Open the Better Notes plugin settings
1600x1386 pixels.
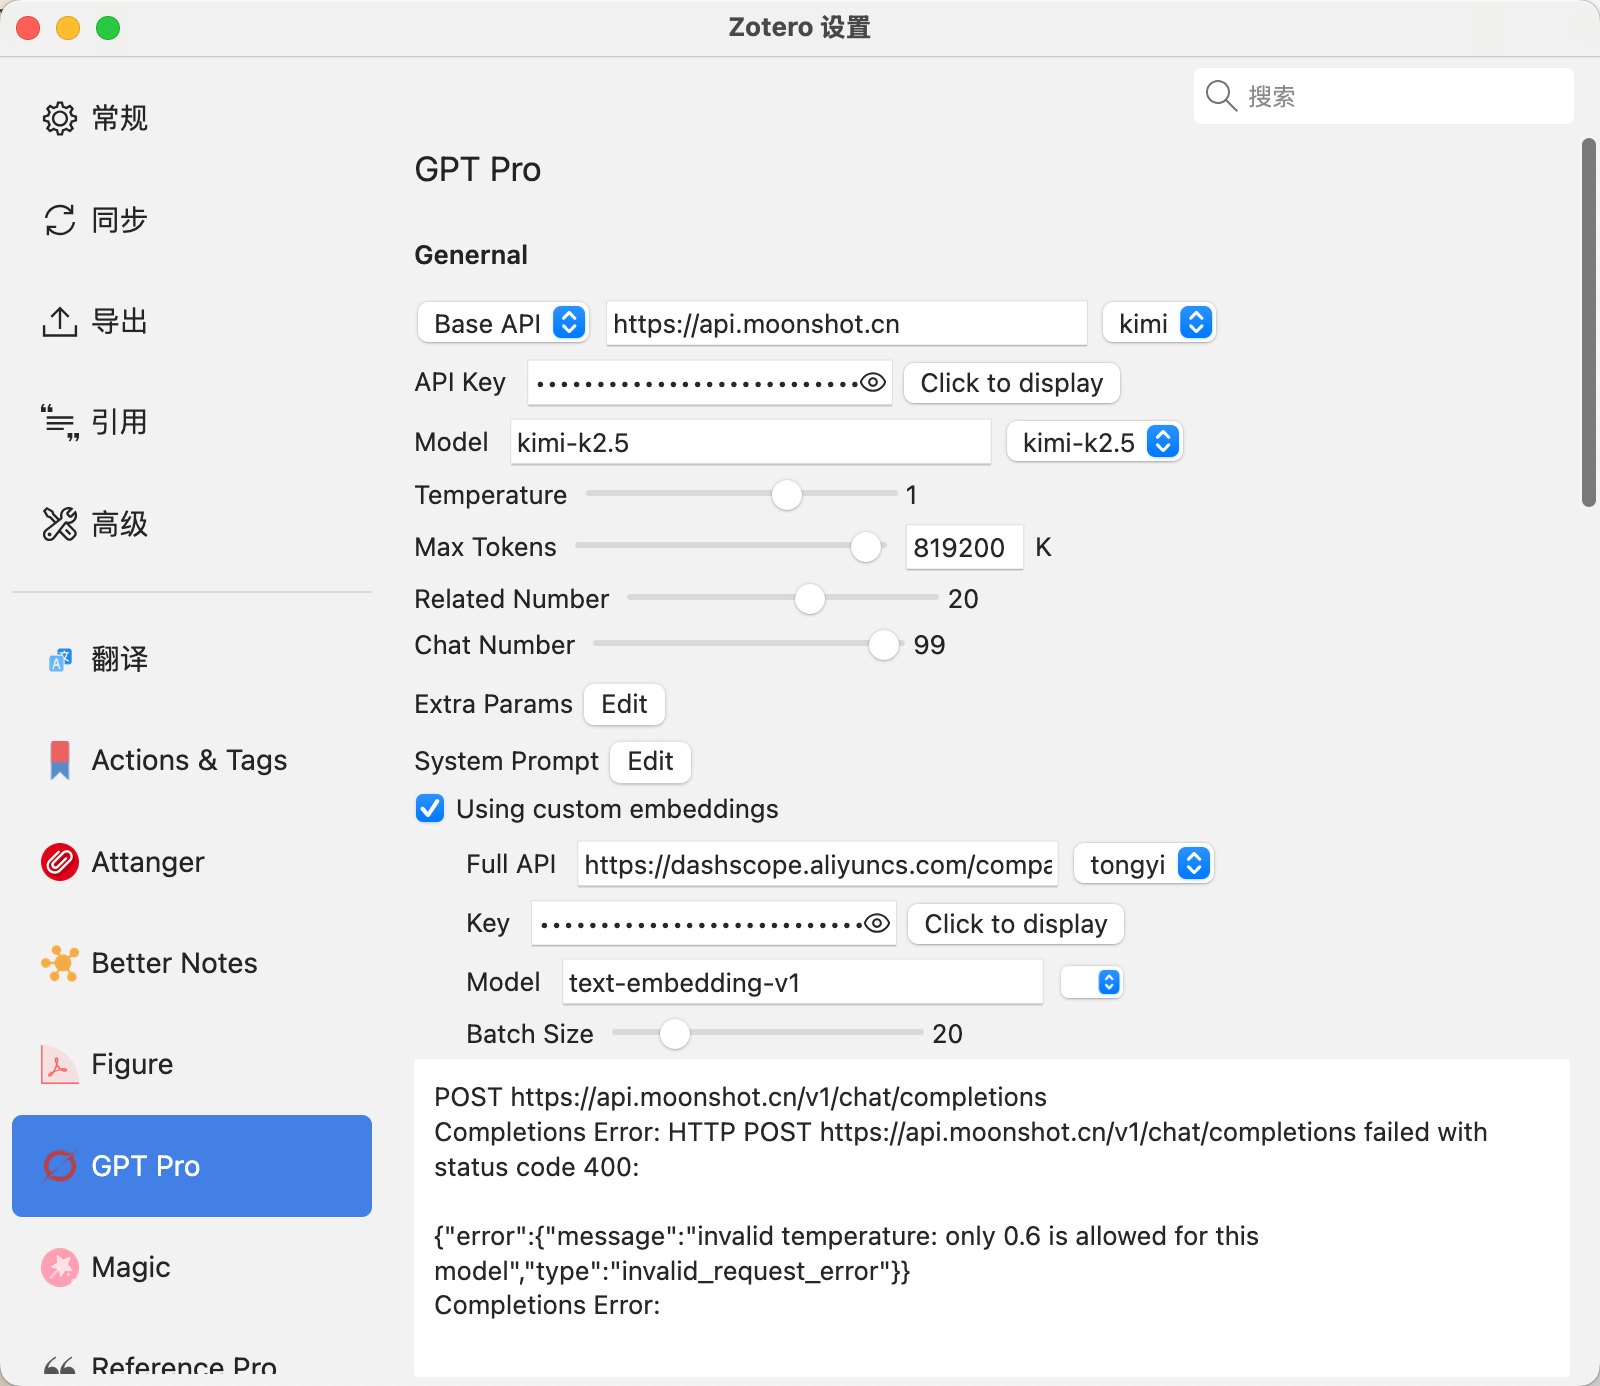192,963
